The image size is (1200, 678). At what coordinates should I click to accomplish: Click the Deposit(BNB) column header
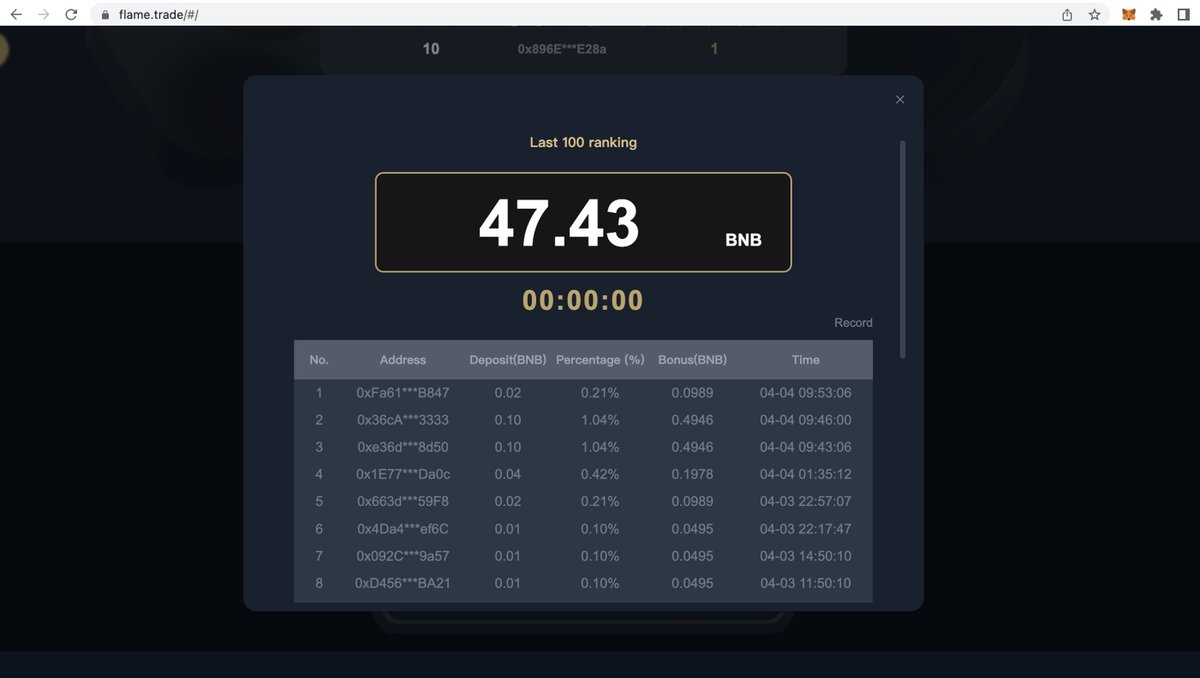click(508, 360)
